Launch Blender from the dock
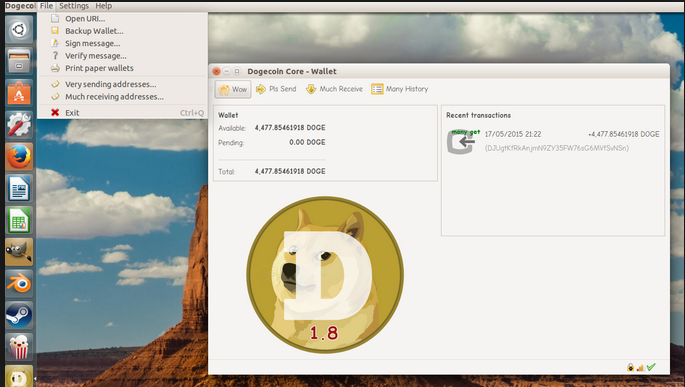The height and width of the screenshot is (387, 685). 19,284
